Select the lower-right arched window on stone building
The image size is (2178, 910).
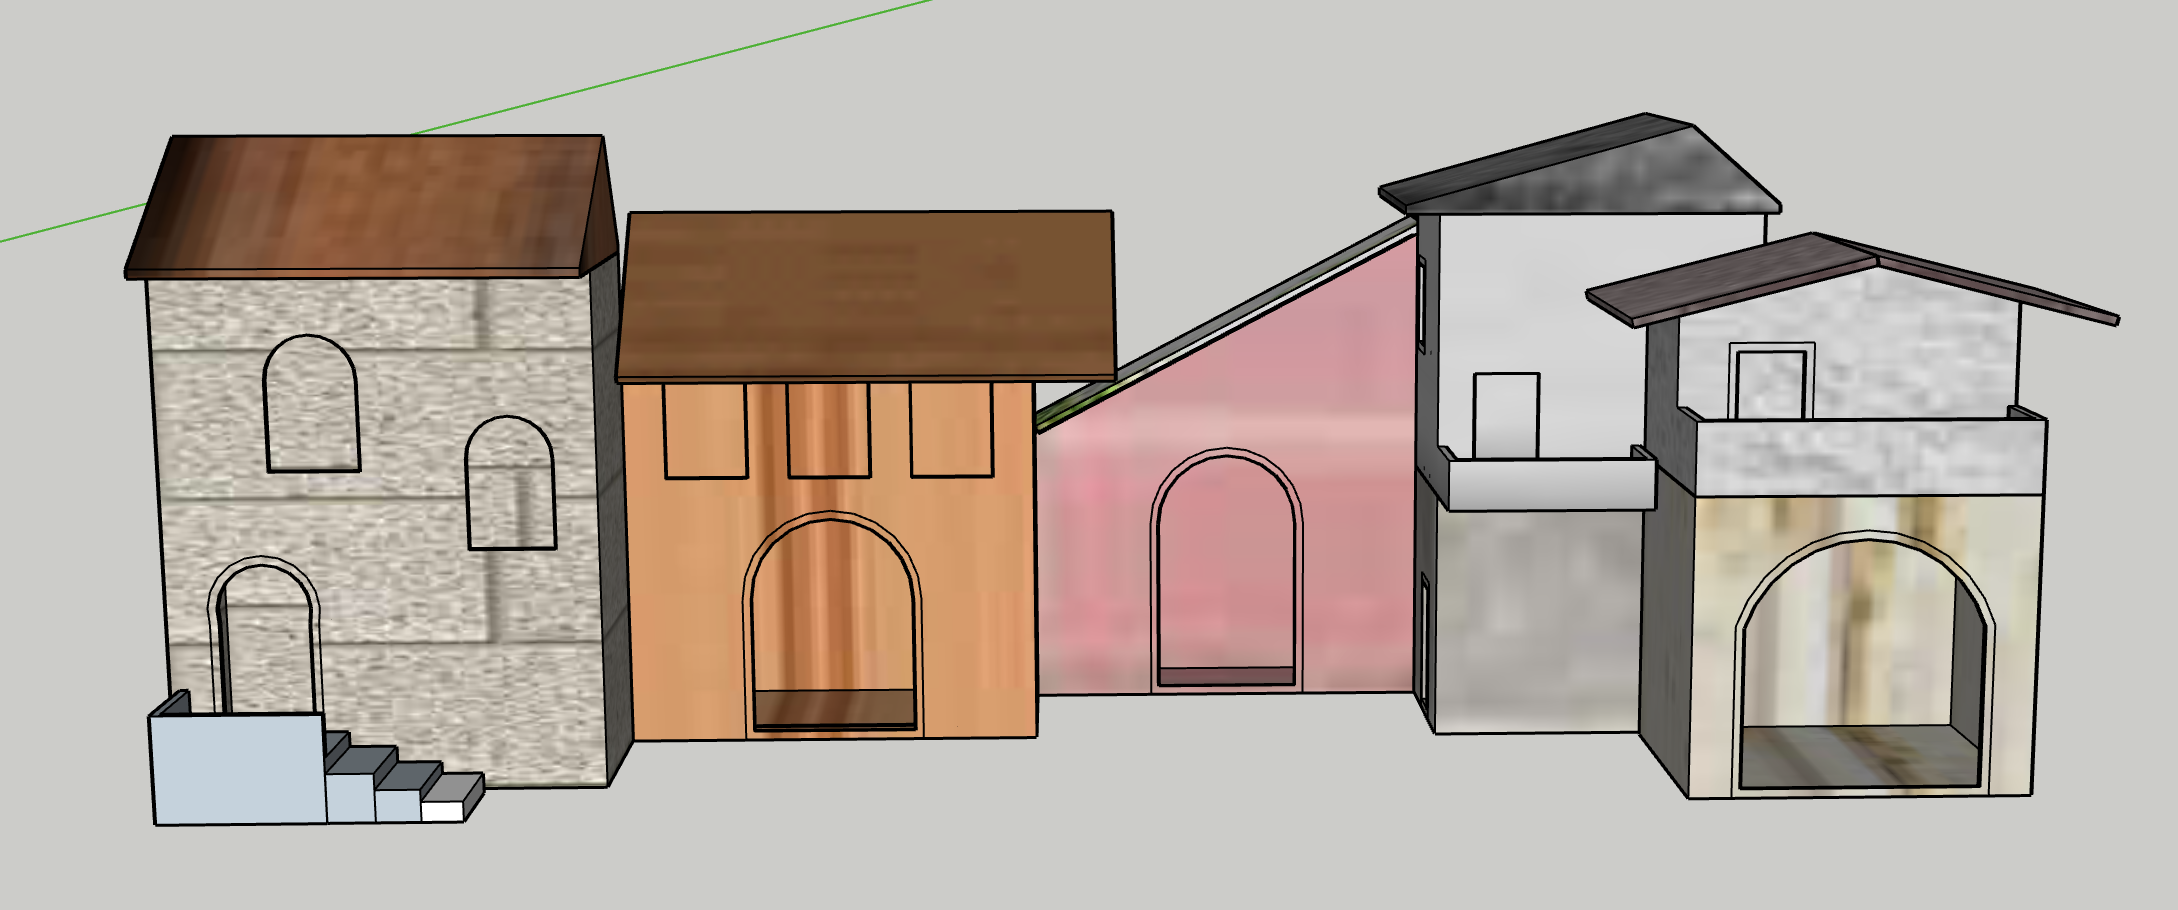tap(511, 483)
